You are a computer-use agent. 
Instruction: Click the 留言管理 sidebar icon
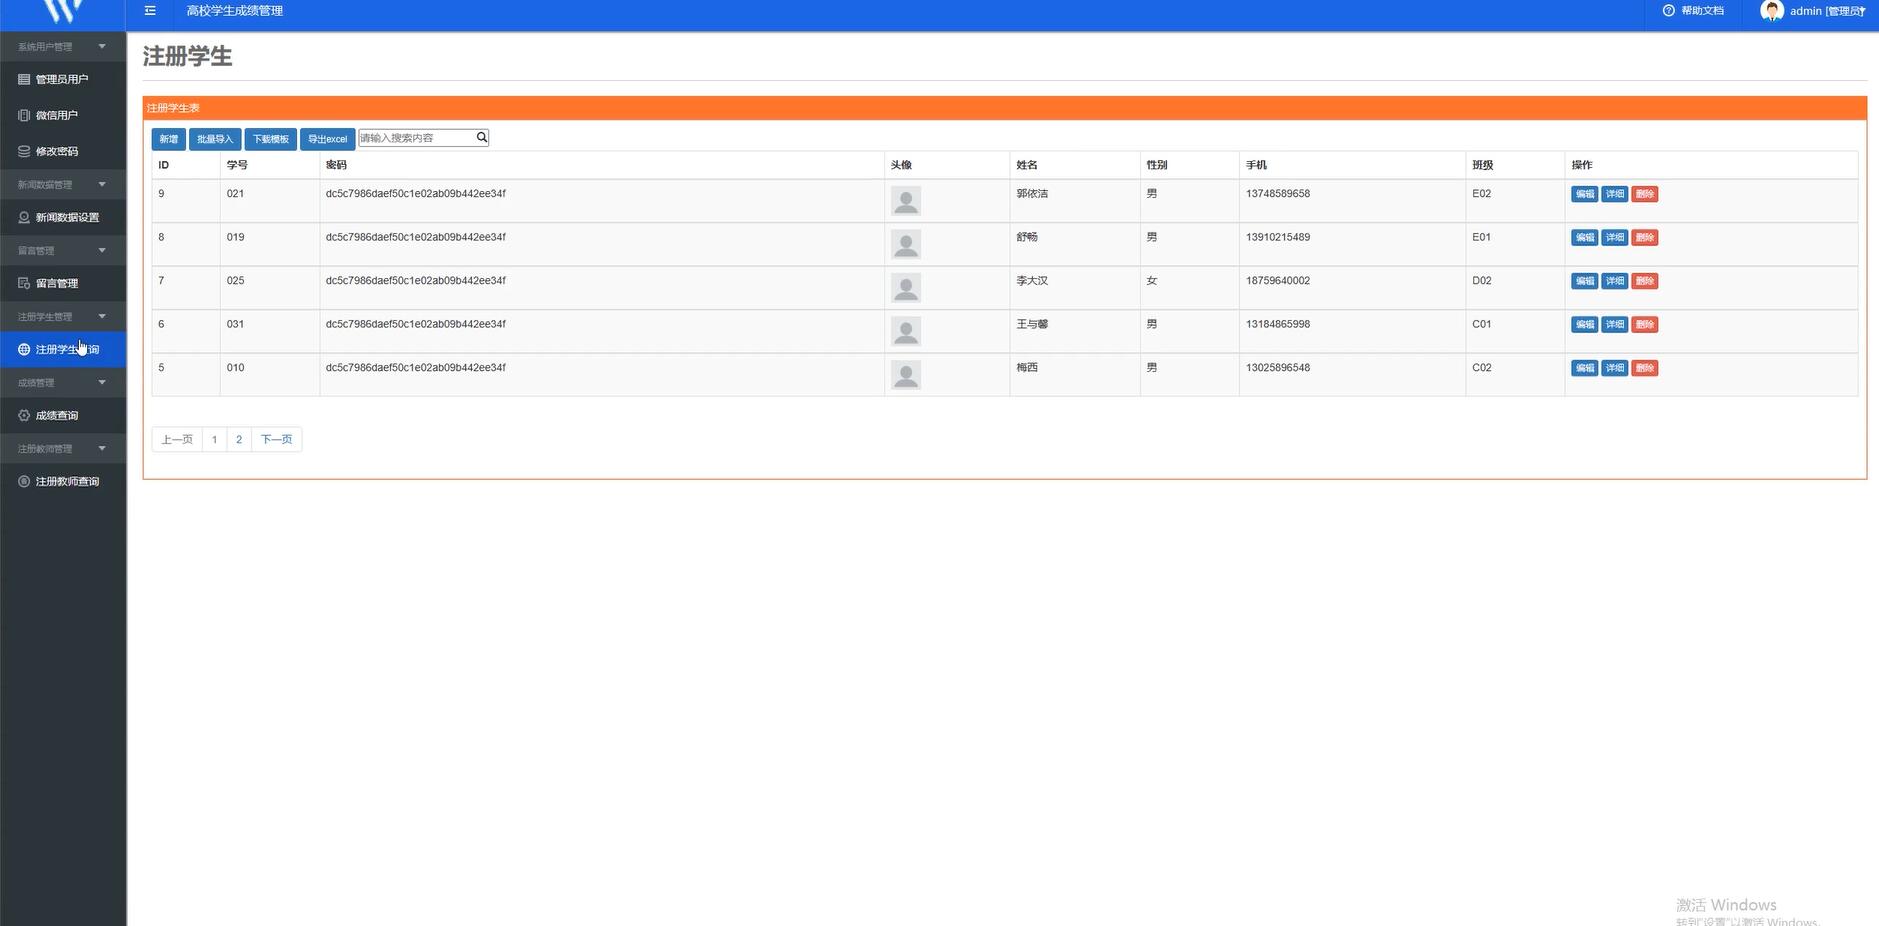click(24, 283)
